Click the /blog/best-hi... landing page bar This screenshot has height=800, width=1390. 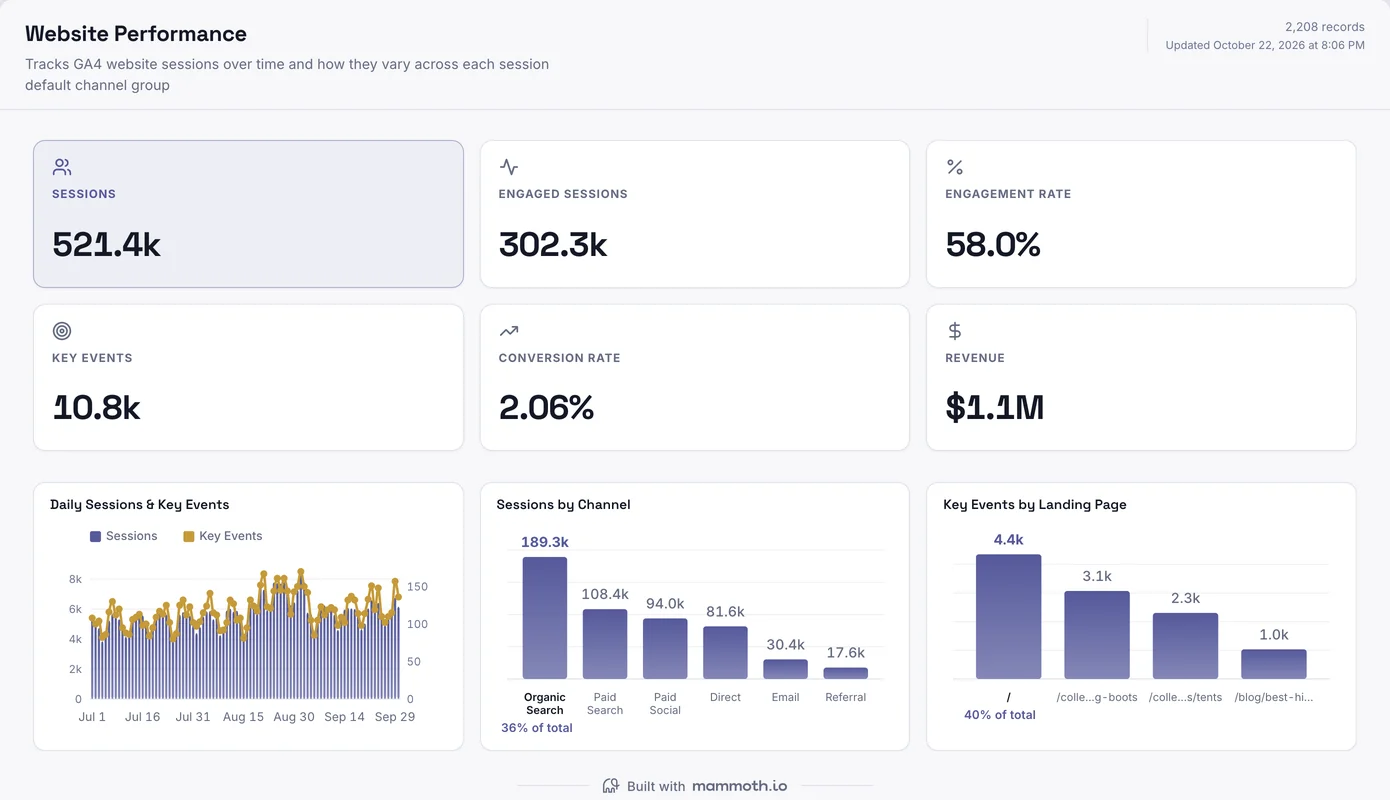point(1274,664)
